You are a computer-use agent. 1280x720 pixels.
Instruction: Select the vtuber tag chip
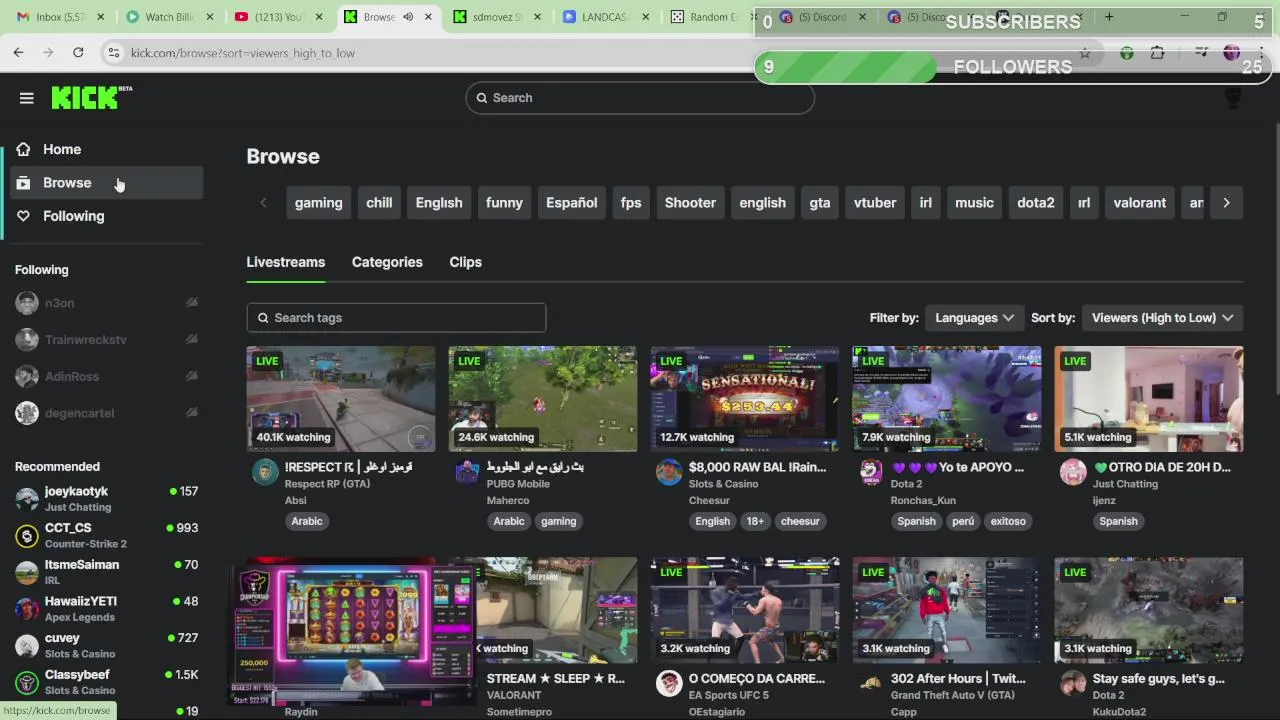tap(875, 203)
